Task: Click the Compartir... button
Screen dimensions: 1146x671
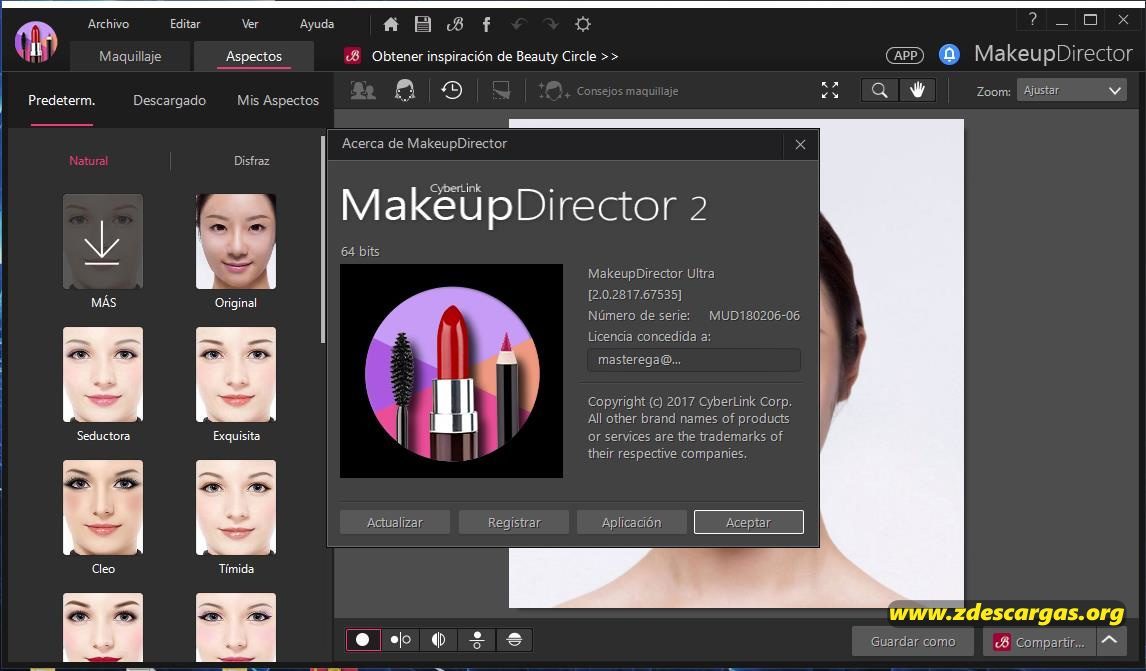Action: pos(1039,641)
